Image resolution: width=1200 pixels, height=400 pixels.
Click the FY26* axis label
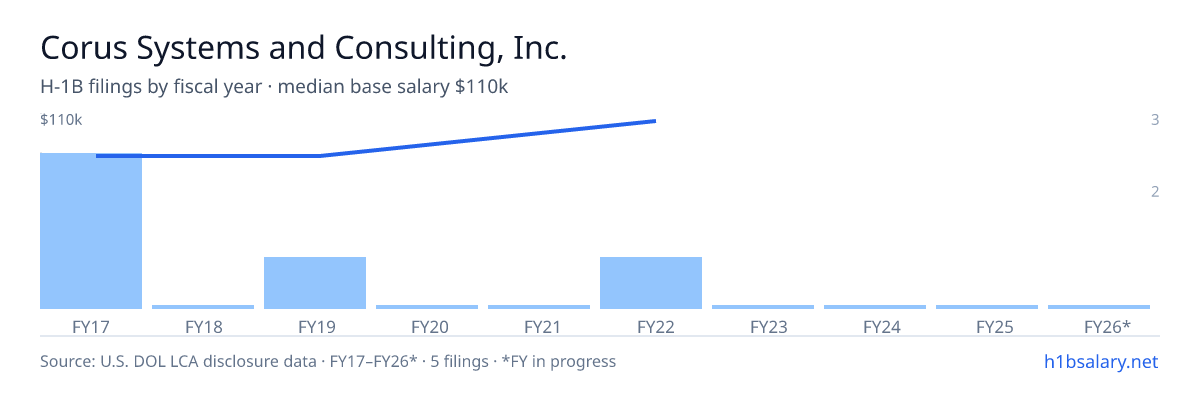(x=1107, y=326)
